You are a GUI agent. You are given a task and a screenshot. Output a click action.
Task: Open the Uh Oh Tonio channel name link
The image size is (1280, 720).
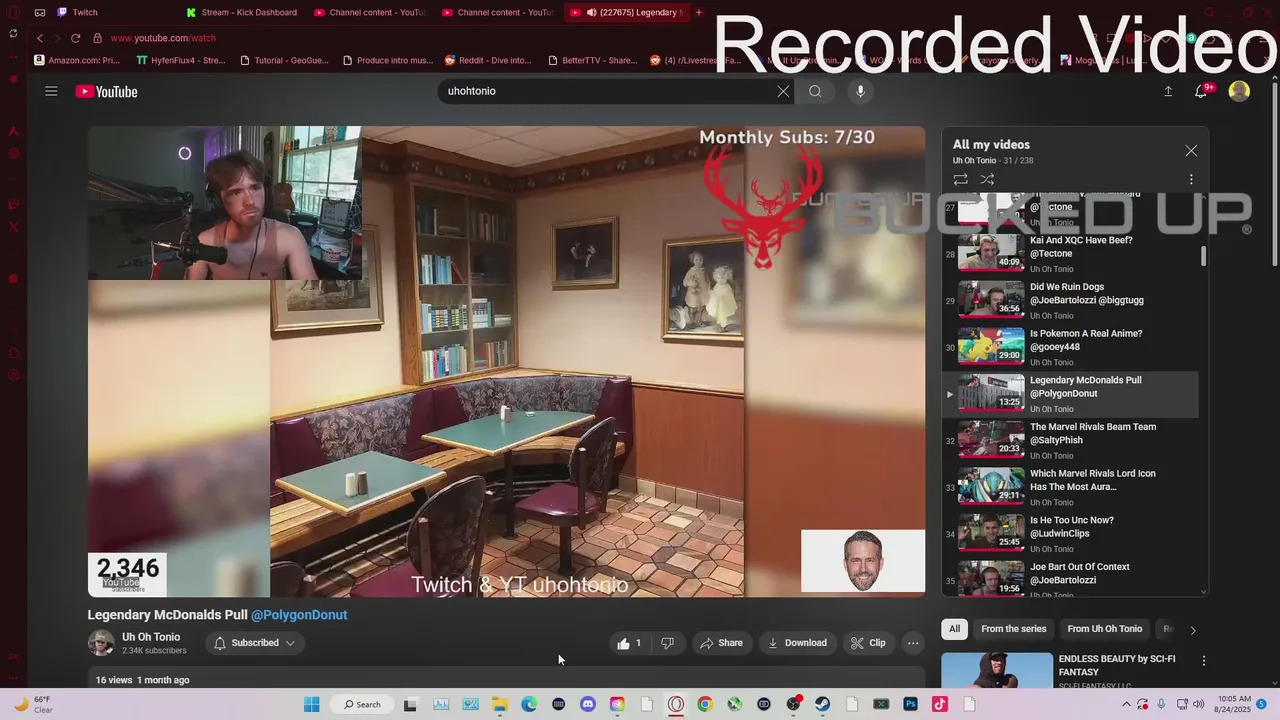coord(151,637)
